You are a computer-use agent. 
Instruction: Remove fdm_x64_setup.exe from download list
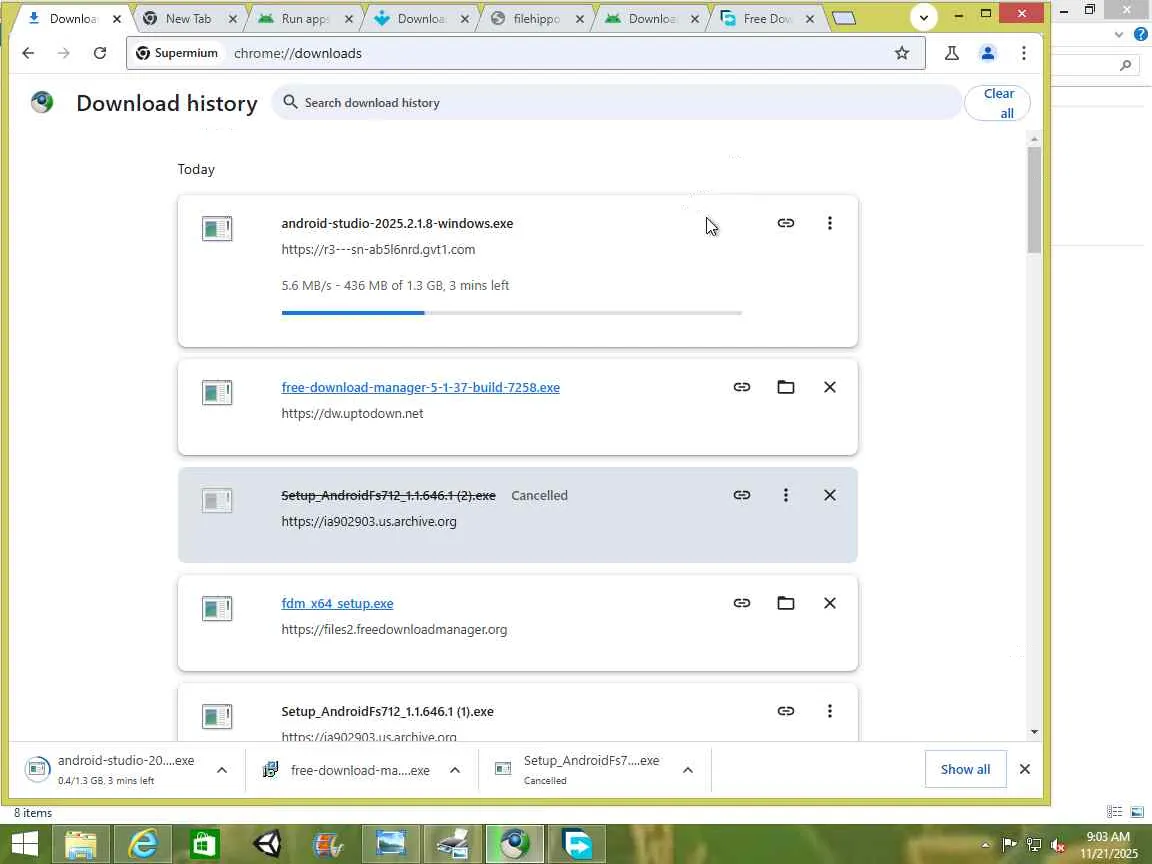tap(829, 602)
